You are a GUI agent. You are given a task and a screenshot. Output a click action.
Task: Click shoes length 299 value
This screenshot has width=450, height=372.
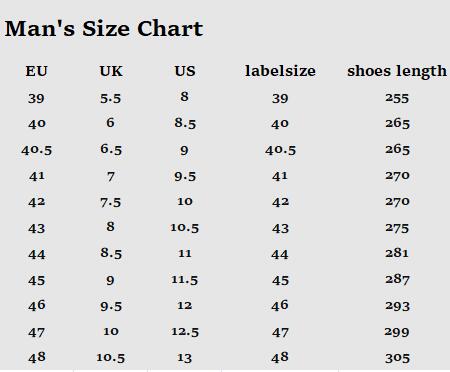point(397,332)
